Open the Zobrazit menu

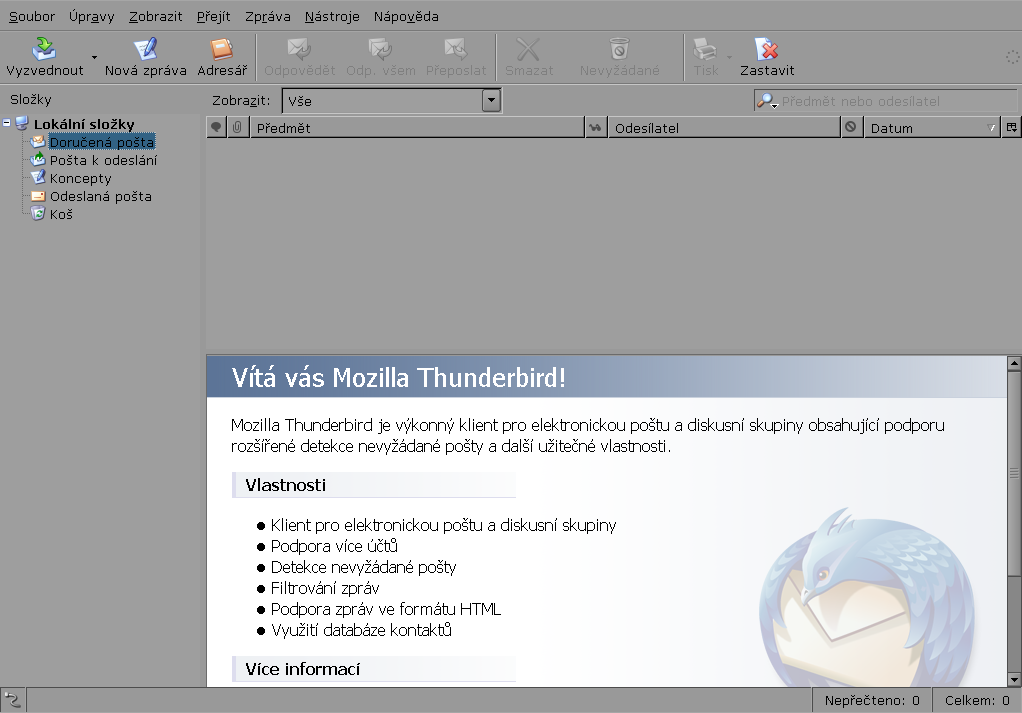click(155, 16)
